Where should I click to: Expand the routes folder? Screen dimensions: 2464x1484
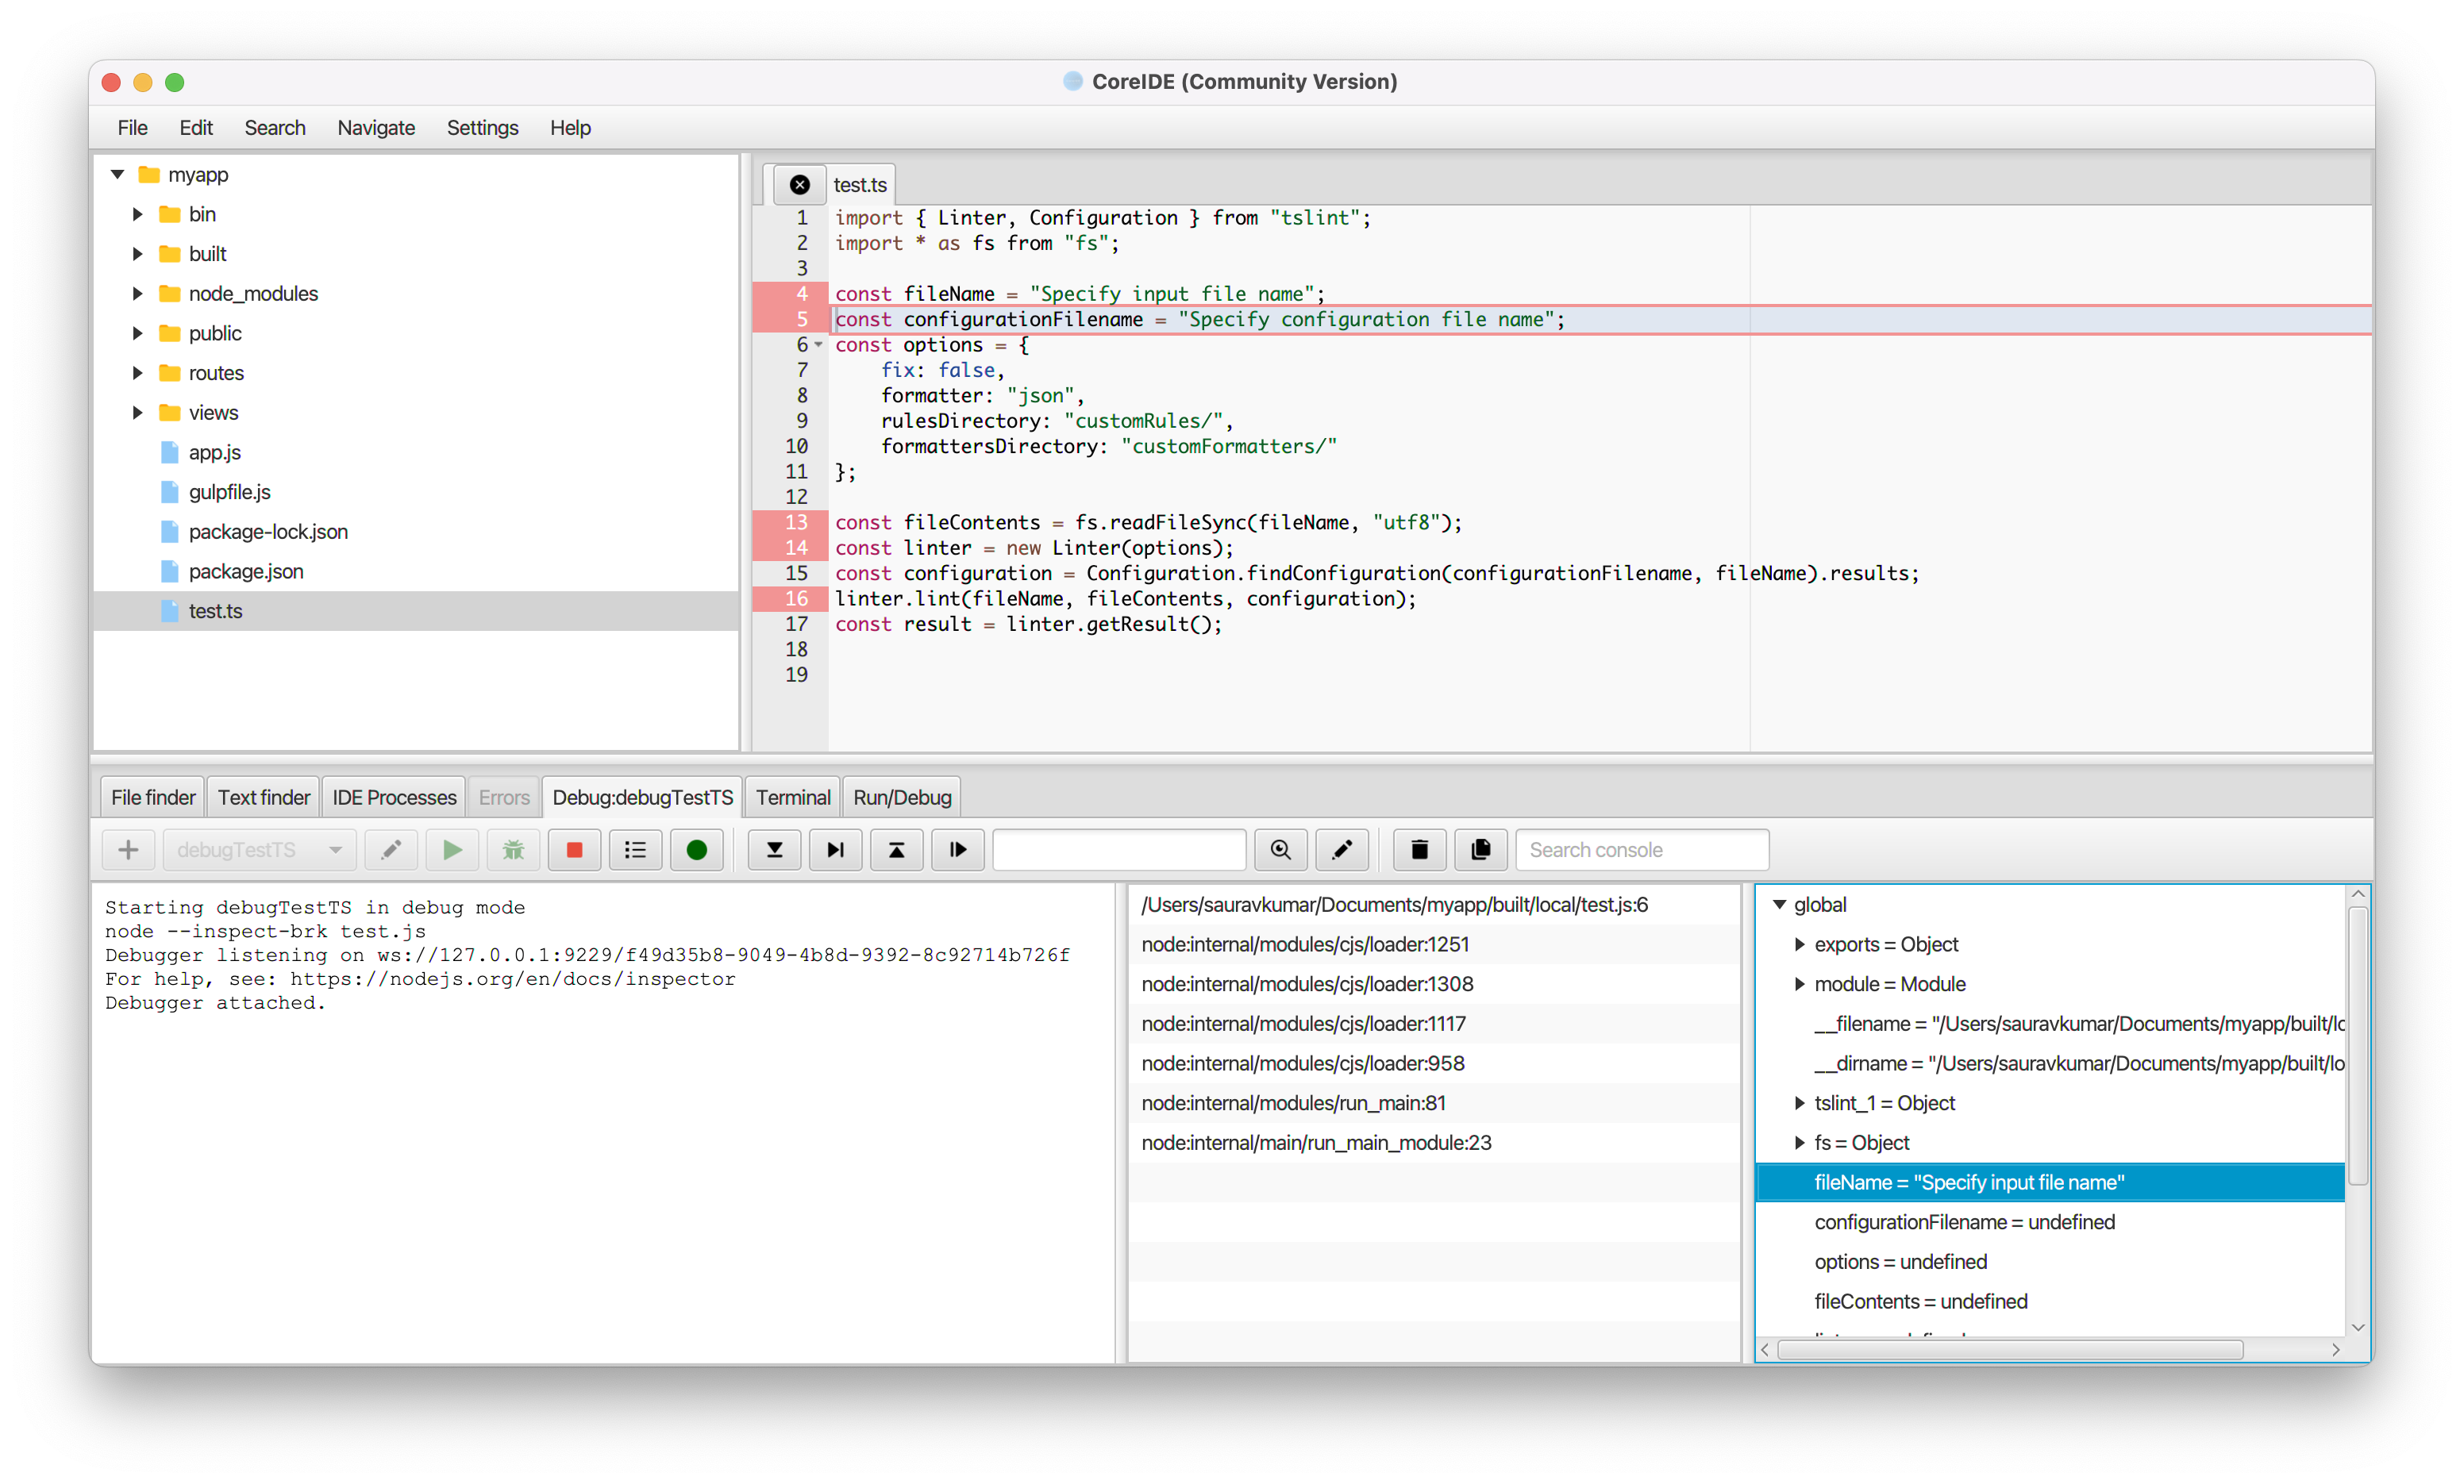click(x=137, y=373)
